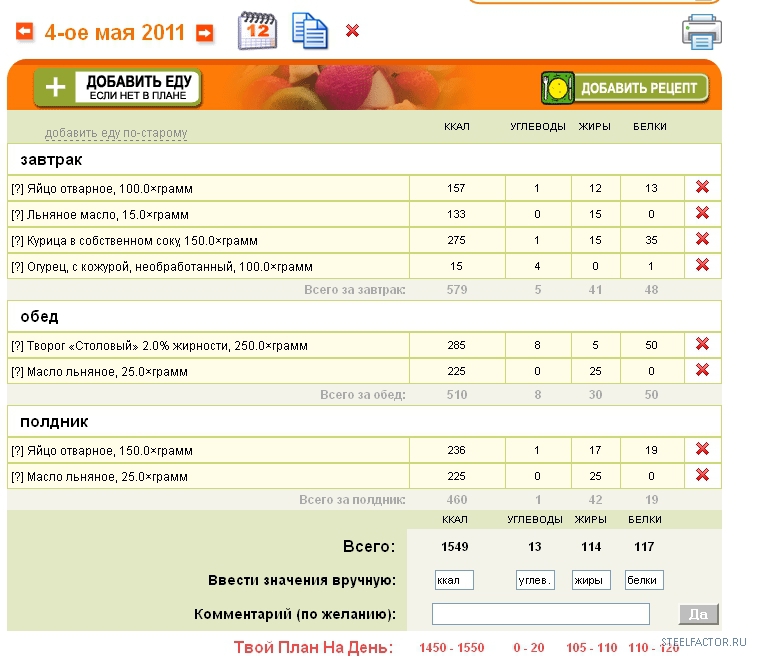
Task: Remove Курица в собственном соку row
Action: pyautogui.click(x=702, y=239)
